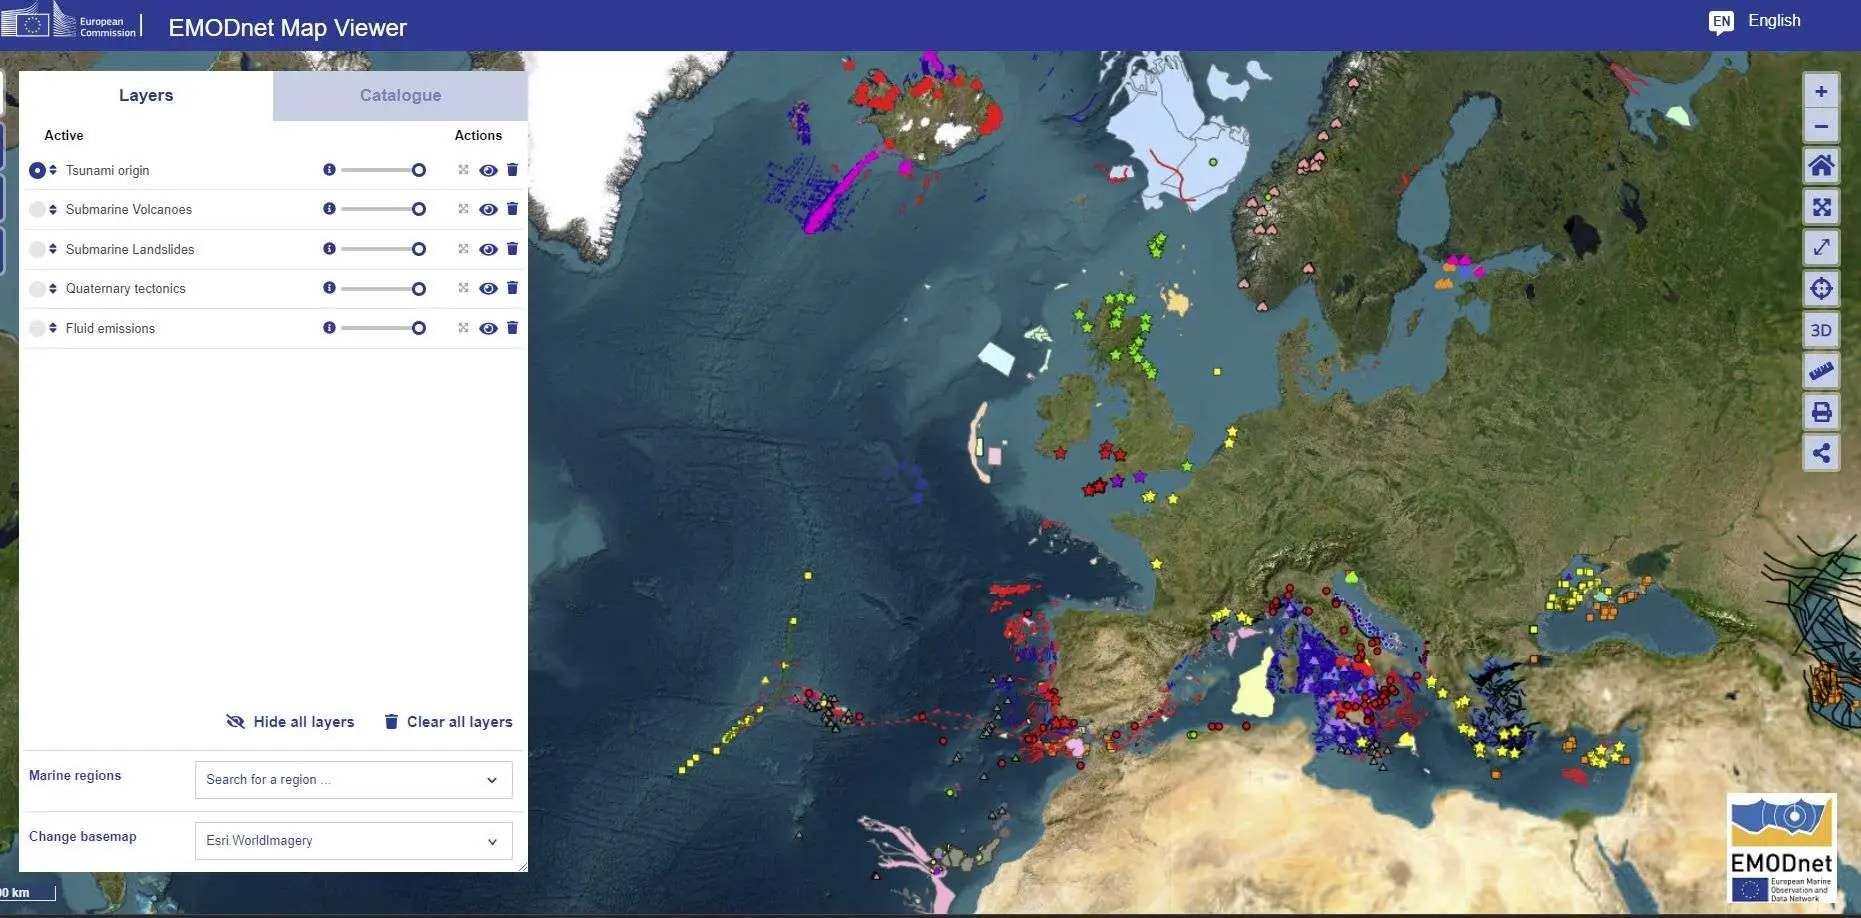Toggle visibility of Quaternary tectonics layer
The image size is (1861, 918).
[488, 289]
